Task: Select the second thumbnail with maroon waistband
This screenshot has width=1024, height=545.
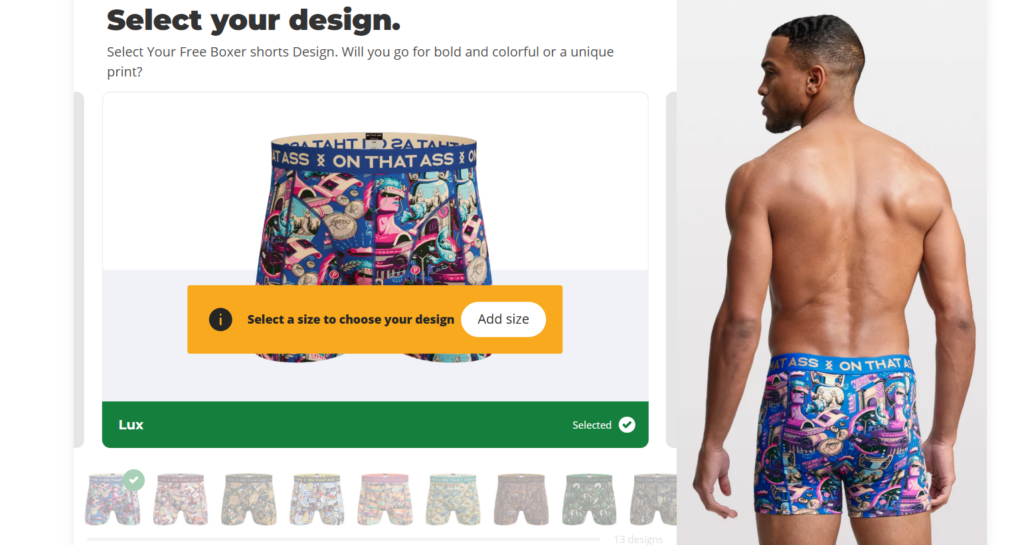Action: click(181, 499)
